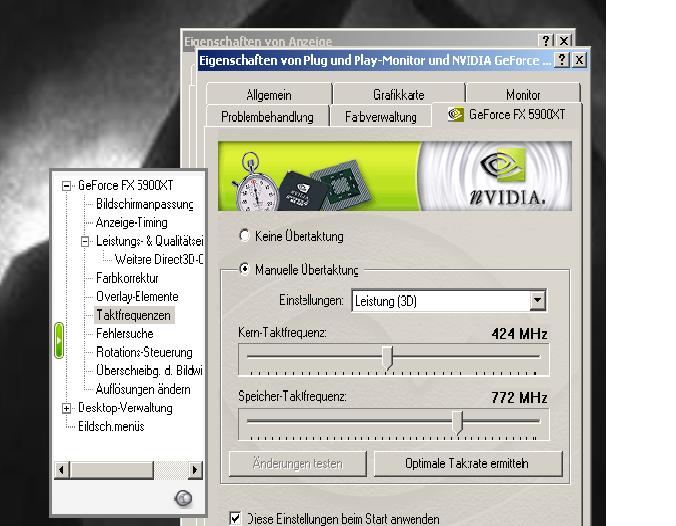676x526 pixels.
Task: Select Overlay-Elemente in the tree
Action: (137, 297)
